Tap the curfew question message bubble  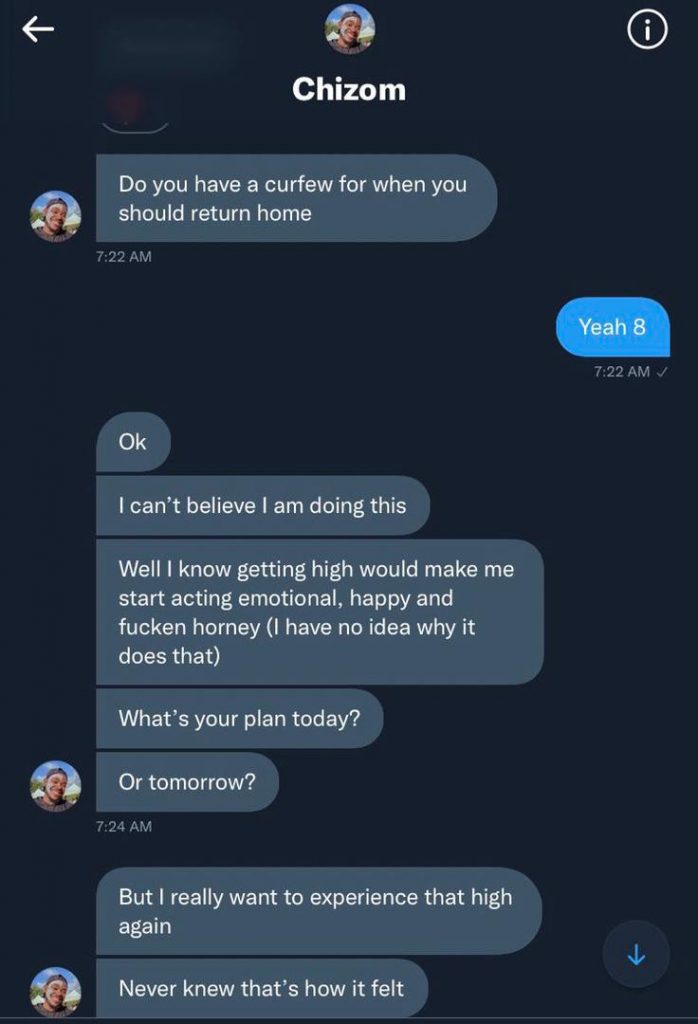296,198
